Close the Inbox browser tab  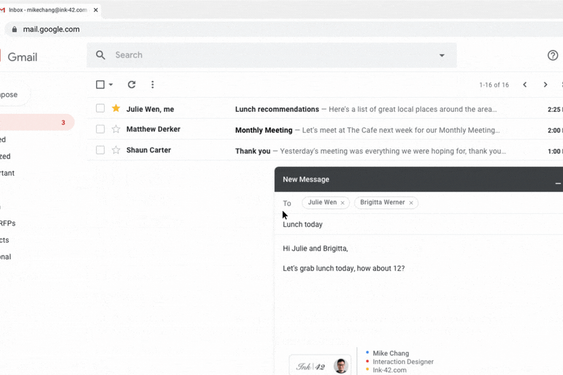(x=96, y=10)
